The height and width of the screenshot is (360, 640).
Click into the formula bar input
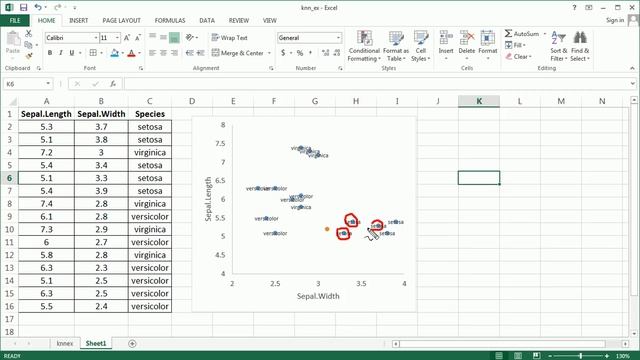click(x=376, y=84)
